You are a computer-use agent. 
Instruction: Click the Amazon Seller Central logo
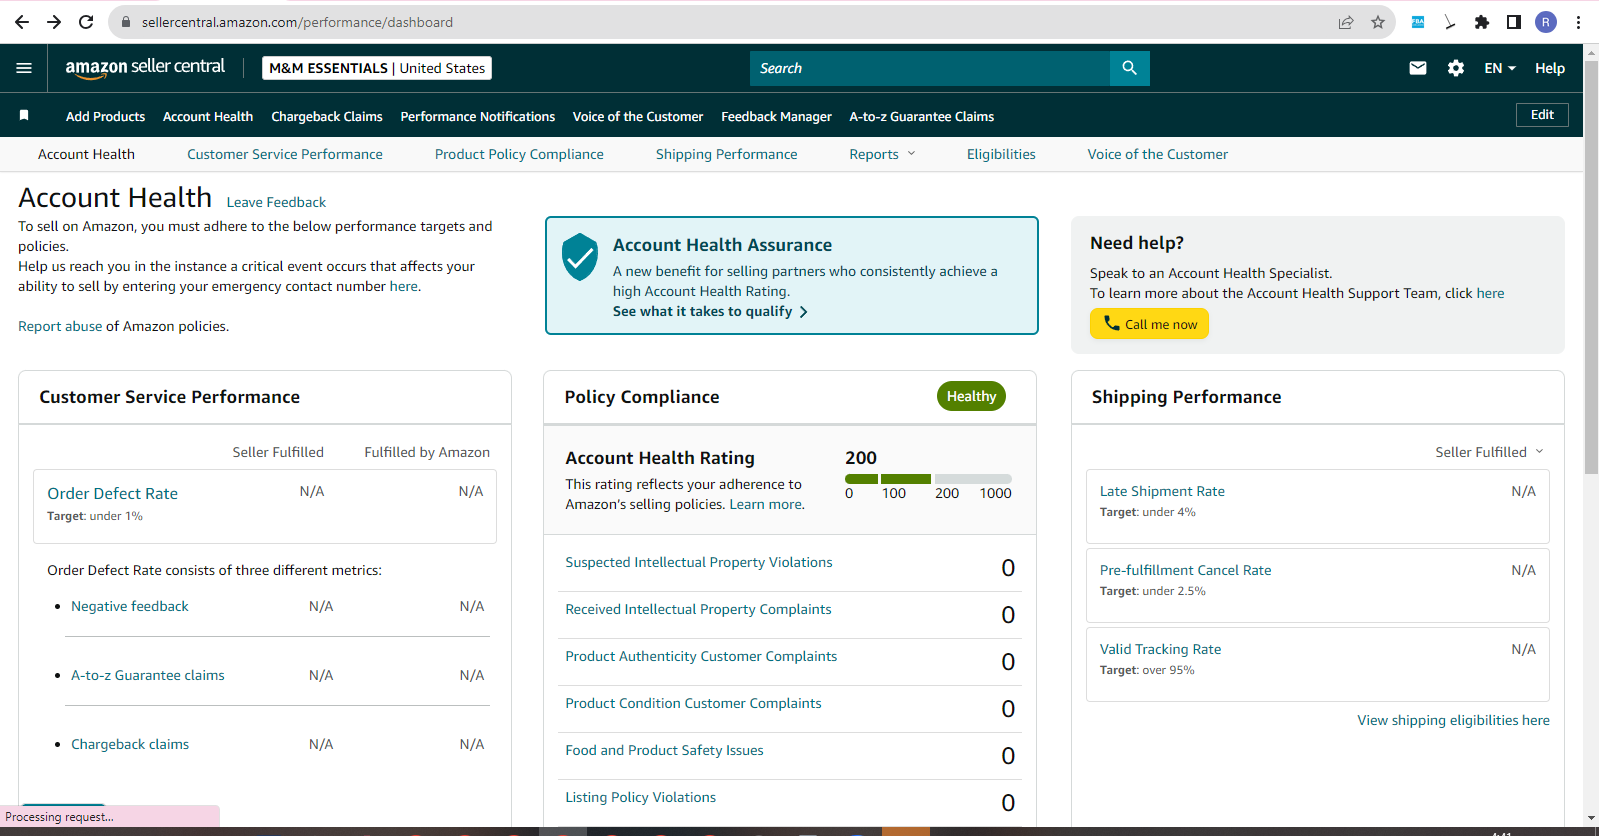pyautogui.click(x=145, y=68)
